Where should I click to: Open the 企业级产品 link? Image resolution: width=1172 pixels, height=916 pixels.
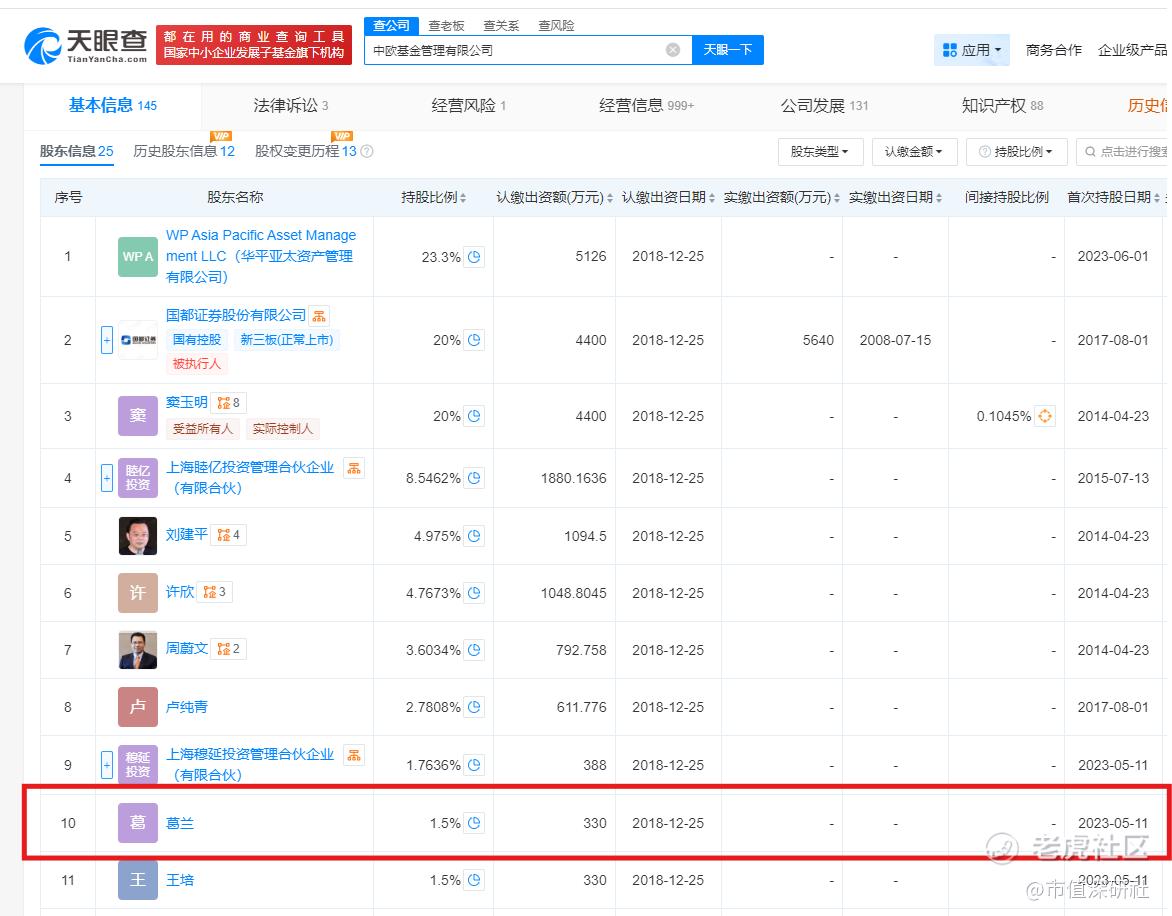[1132, 50]
